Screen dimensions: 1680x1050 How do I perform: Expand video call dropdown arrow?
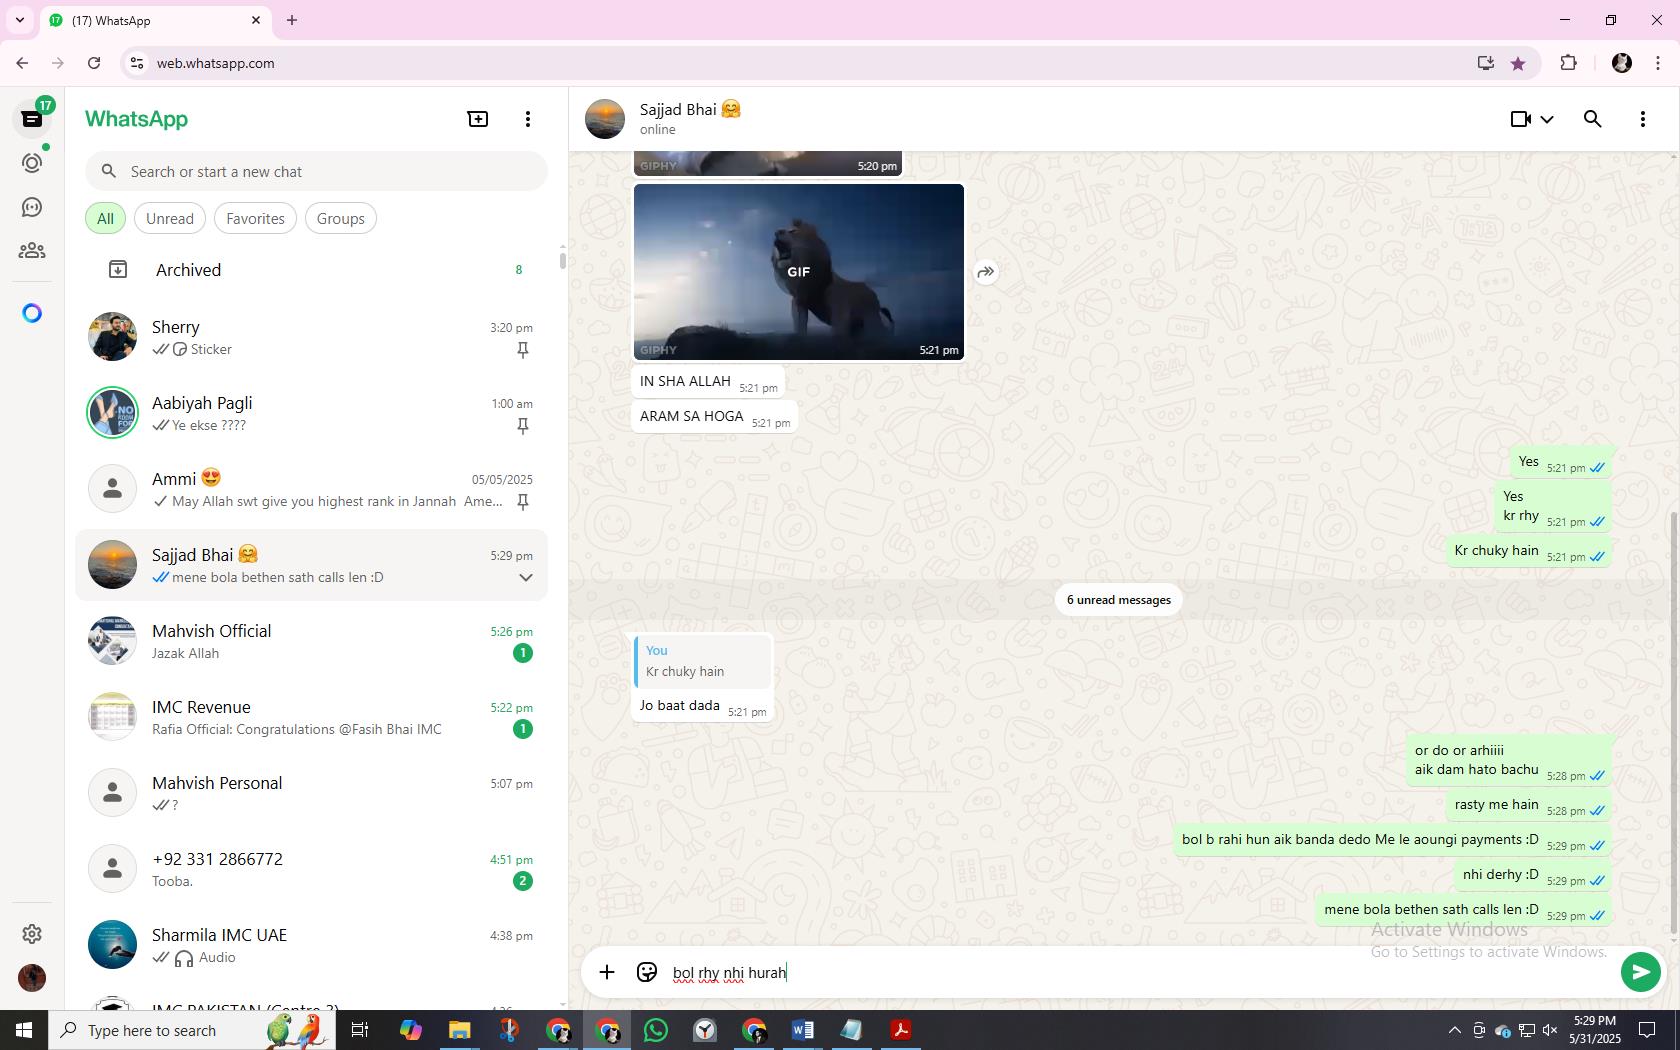(1547, 119)
